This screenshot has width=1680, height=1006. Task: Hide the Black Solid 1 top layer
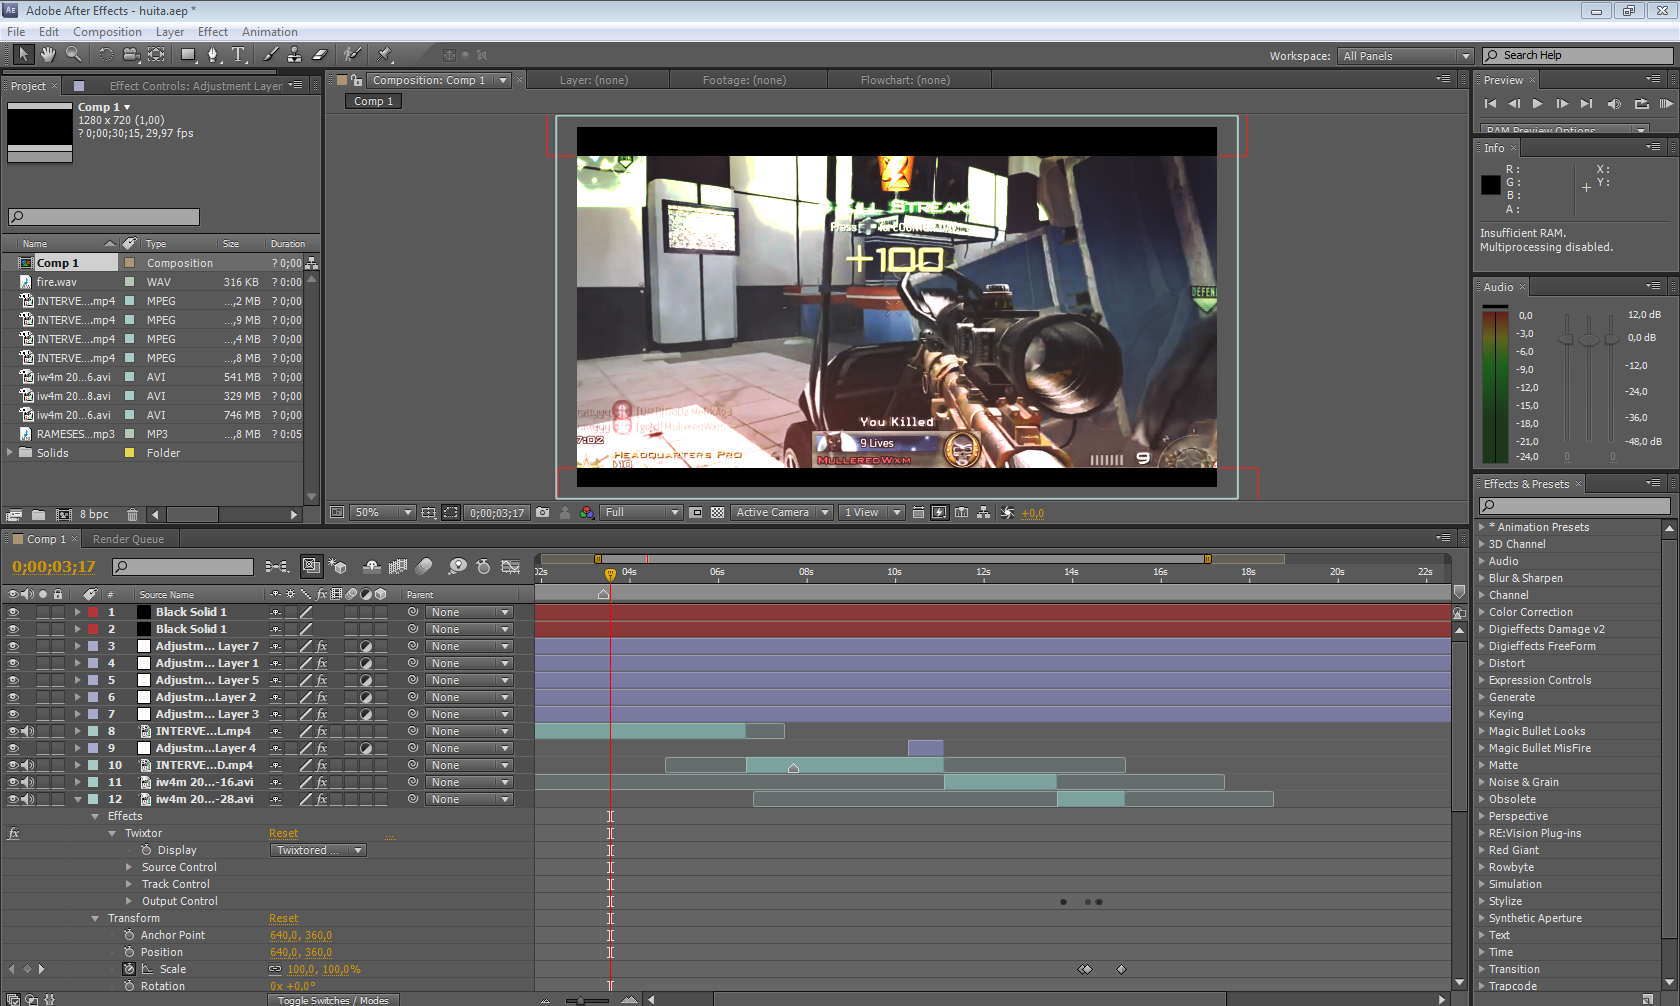coord(13,612)
